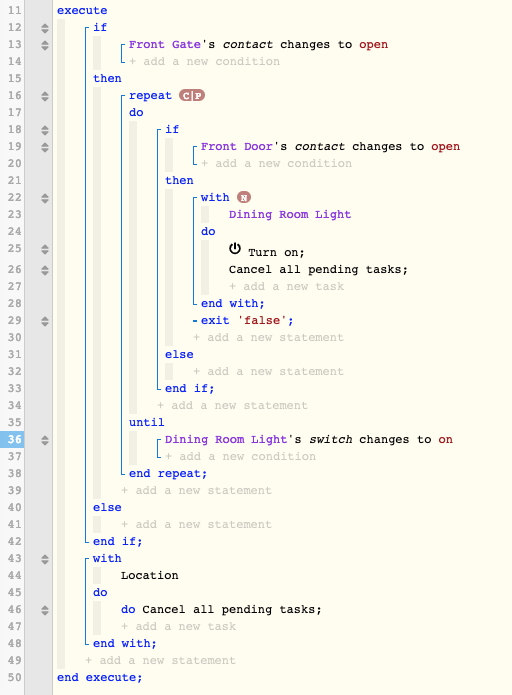Select line number 36 in gutter
Viewport: 512px width, 695px height.
[14, 439]
